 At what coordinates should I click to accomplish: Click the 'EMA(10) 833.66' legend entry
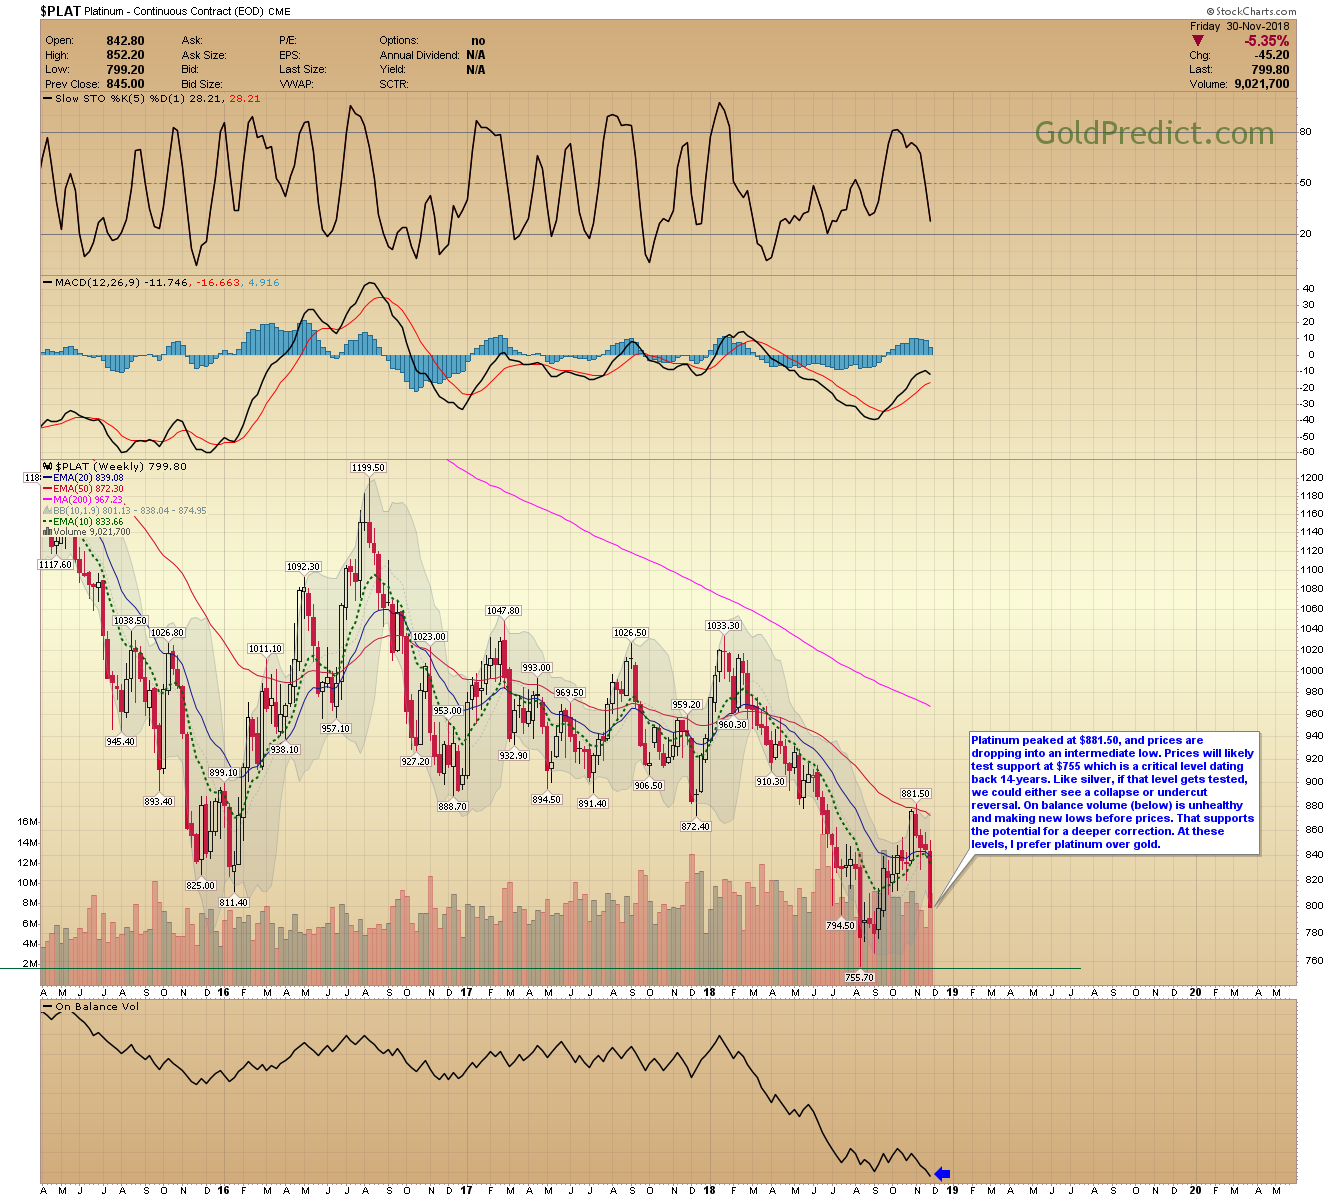click(88, 521)
